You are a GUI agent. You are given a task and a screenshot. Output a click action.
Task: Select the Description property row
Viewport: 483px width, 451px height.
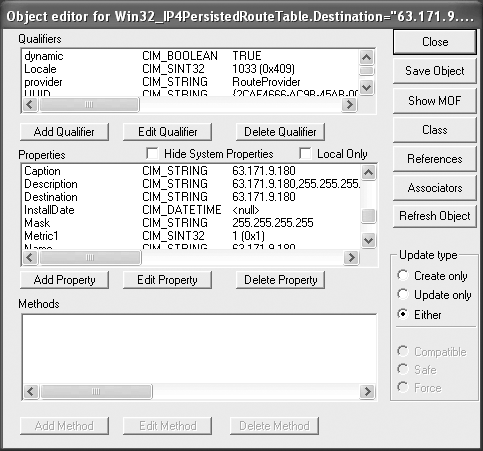[x=191, y=184]
